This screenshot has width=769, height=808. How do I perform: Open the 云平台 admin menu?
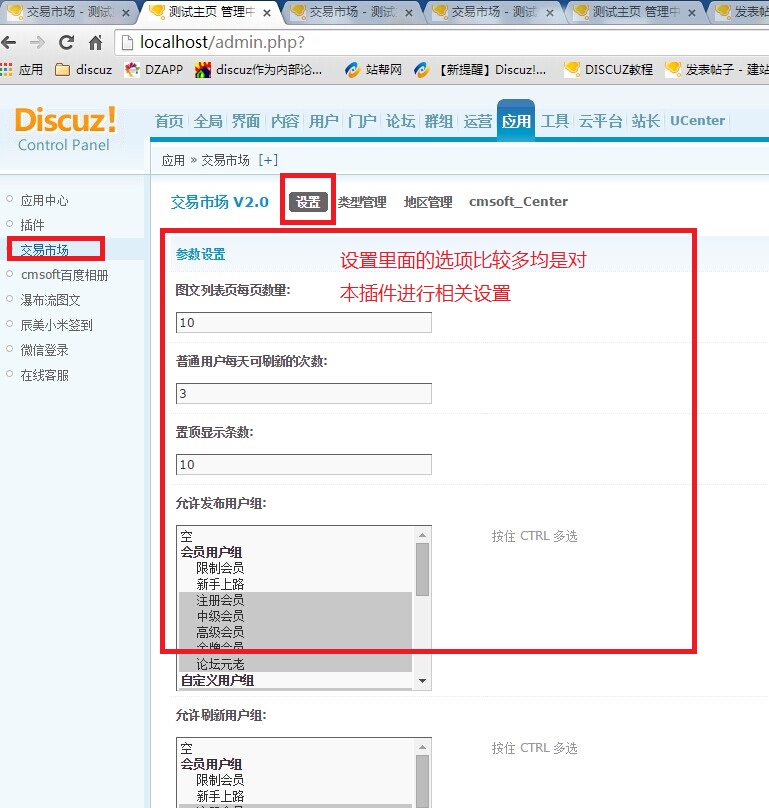click(600, 121)
